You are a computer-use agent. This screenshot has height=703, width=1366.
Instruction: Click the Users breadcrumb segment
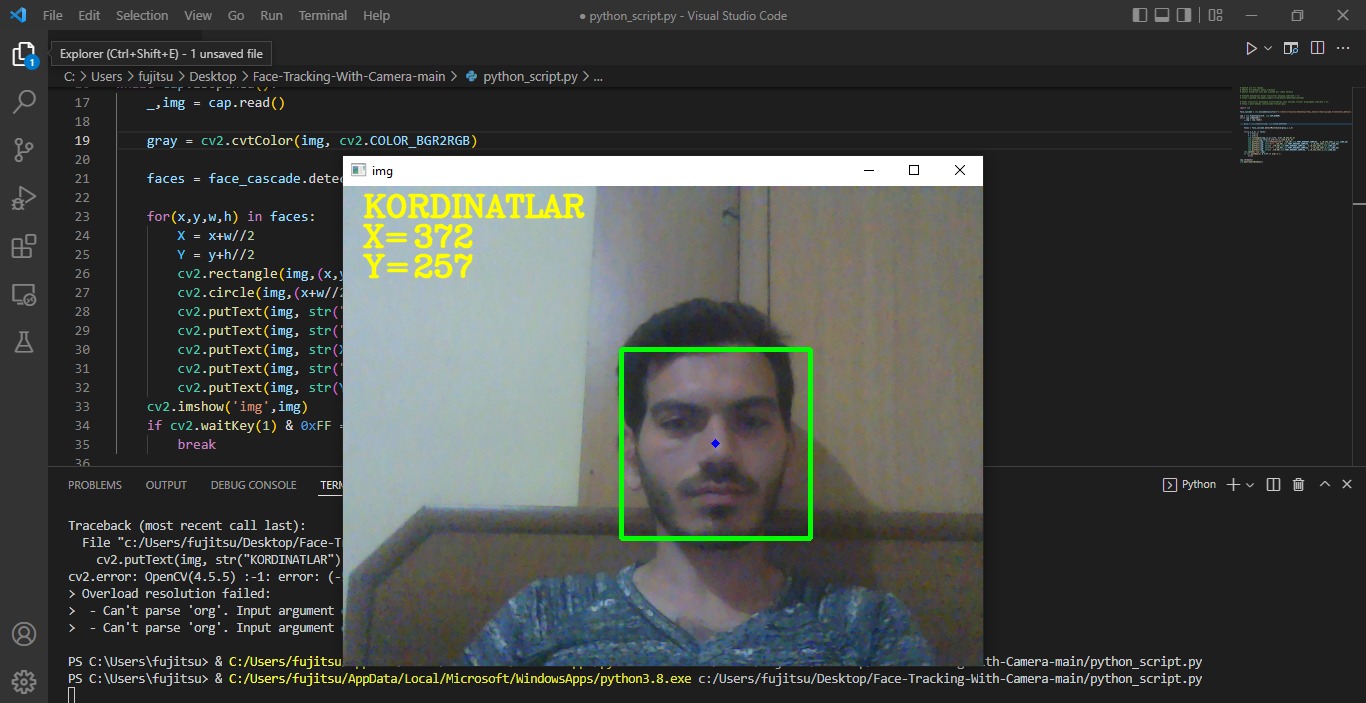tap(106, 76)
